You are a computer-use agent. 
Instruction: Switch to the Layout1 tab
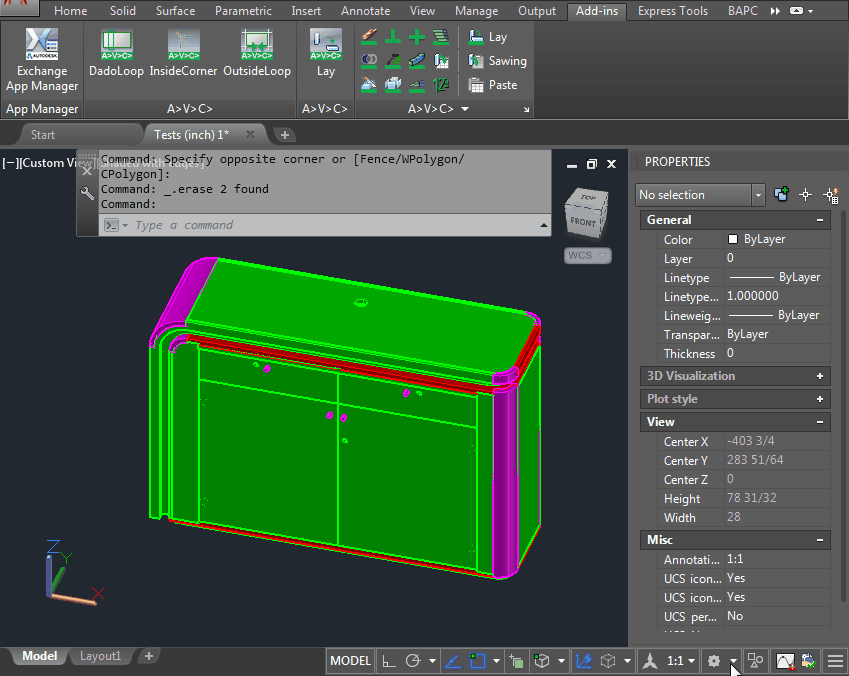(100, 656)
